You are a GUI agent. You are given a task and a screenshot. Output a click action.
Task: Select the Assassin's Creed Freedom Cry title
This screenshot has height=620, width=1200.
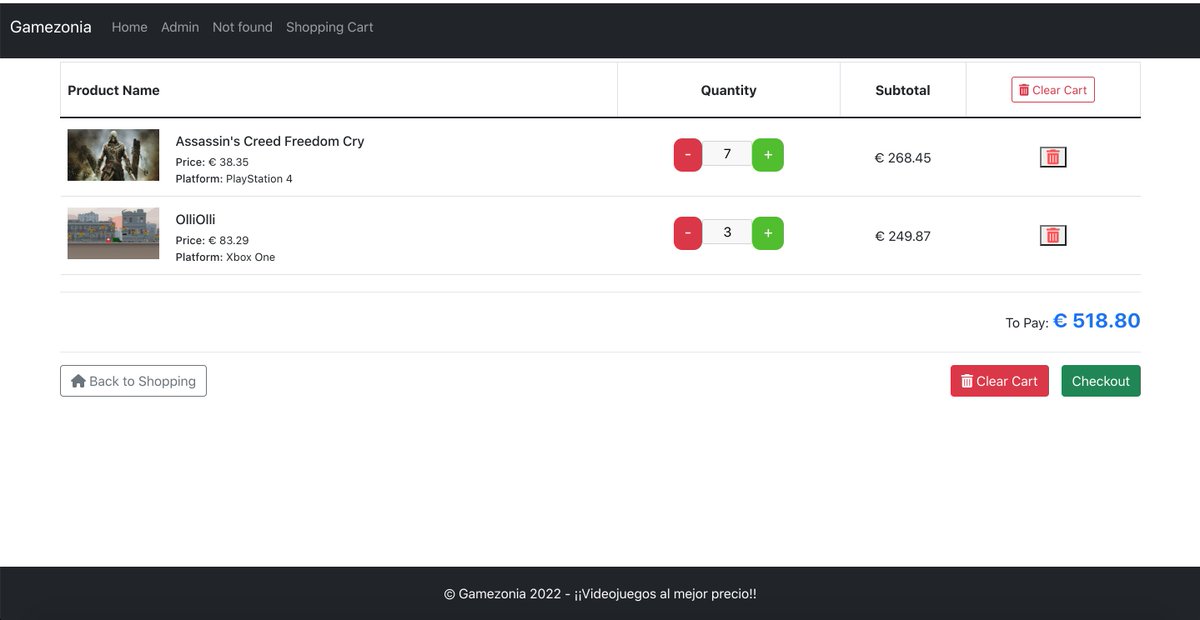[270, 141]
